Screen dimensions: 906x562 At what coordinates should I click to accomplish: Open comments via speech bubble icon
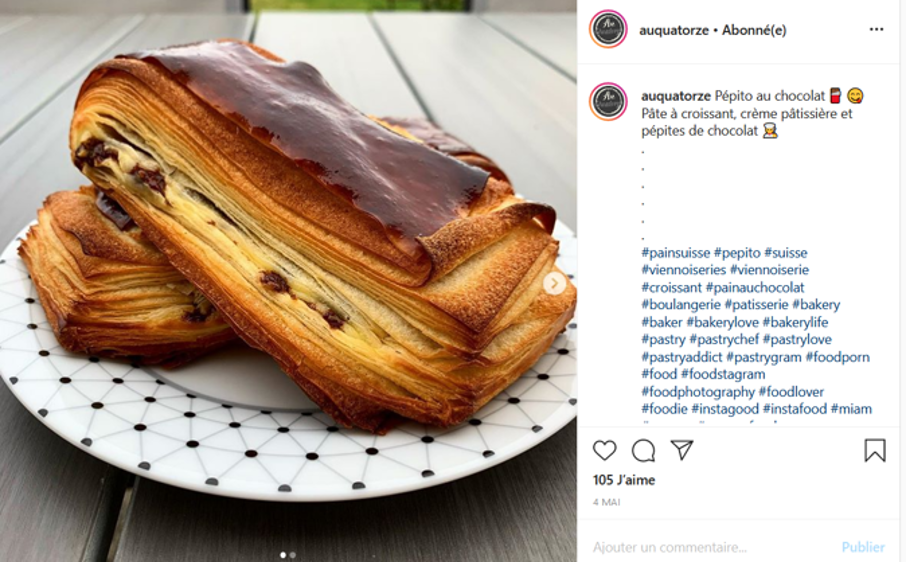(643, 451)
